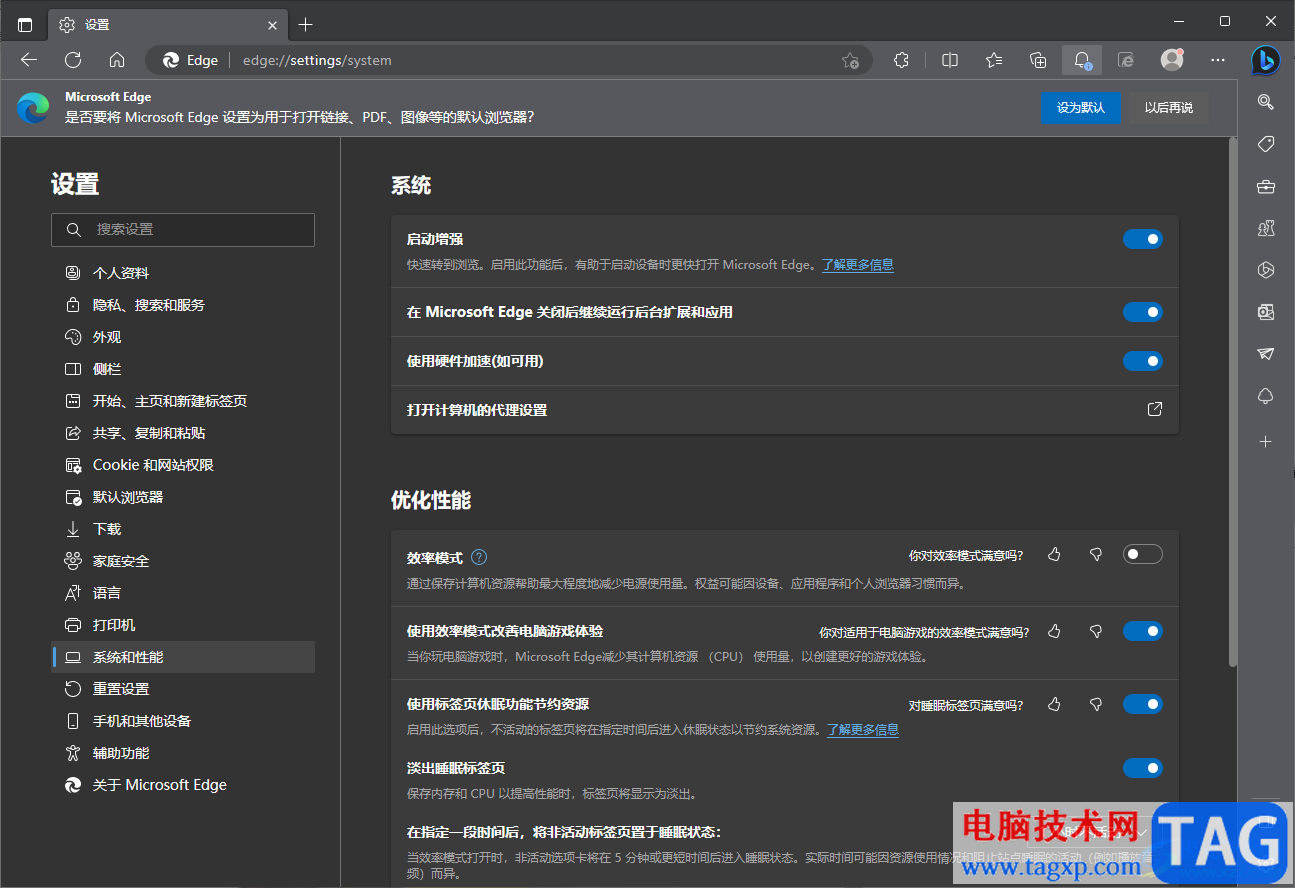Open the Drop paper-plane sidebar icon
Screen dimensions: 1295x888
point(1265,354)
